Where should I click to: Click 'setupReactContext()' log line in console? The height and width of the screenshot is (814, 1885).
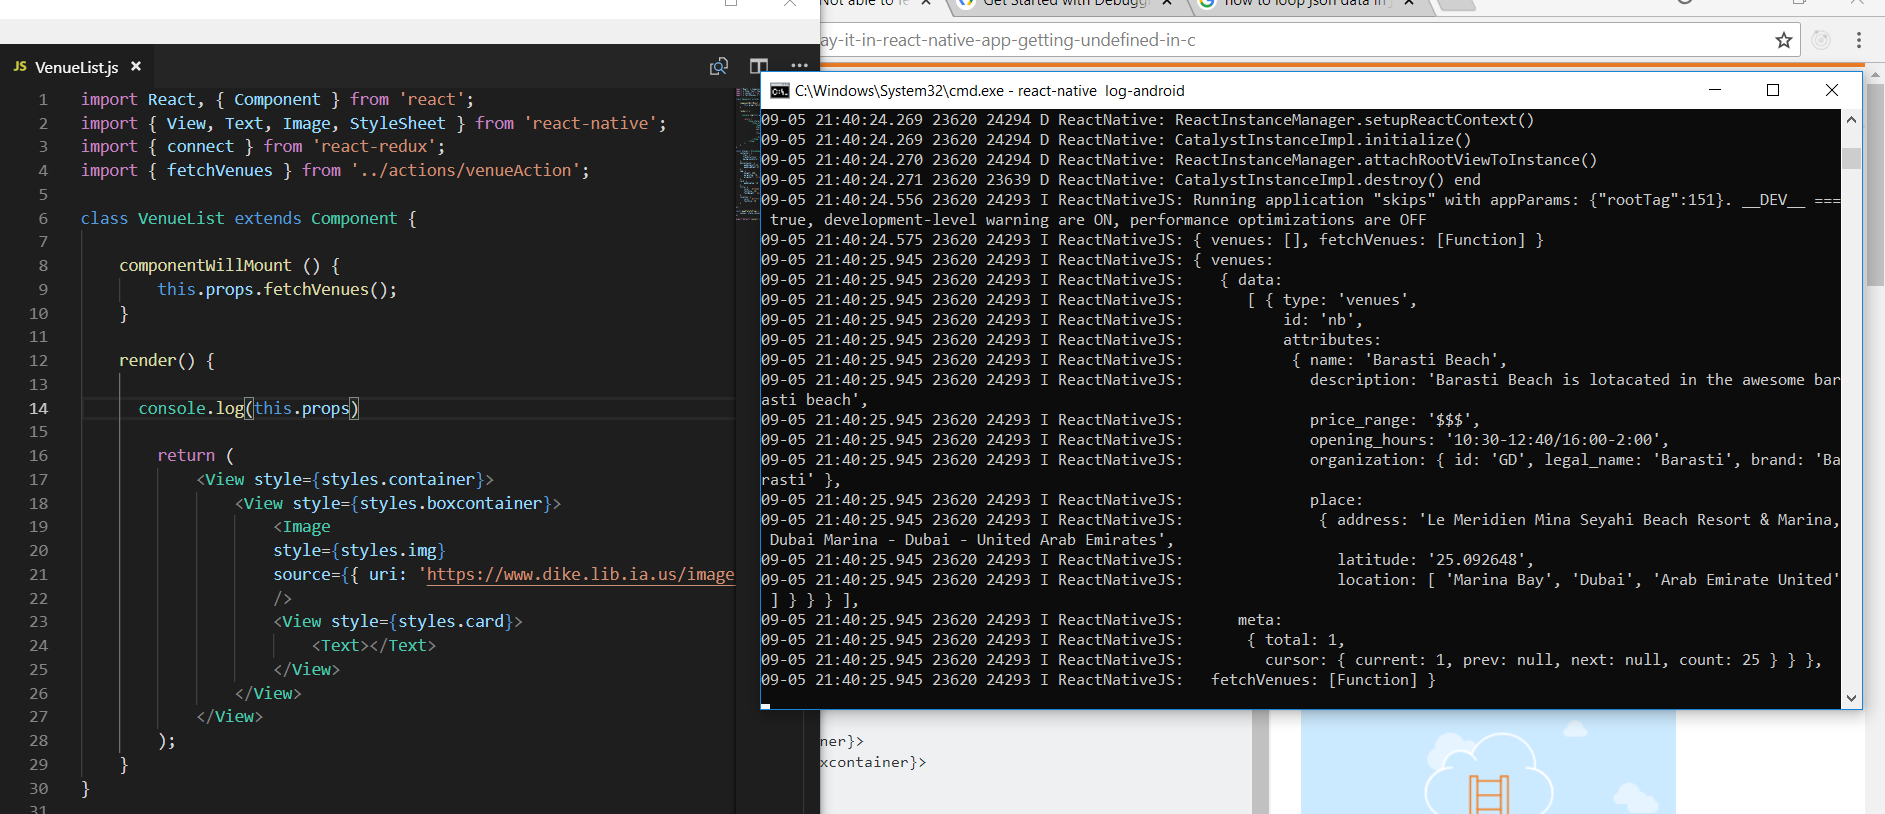1147,120
